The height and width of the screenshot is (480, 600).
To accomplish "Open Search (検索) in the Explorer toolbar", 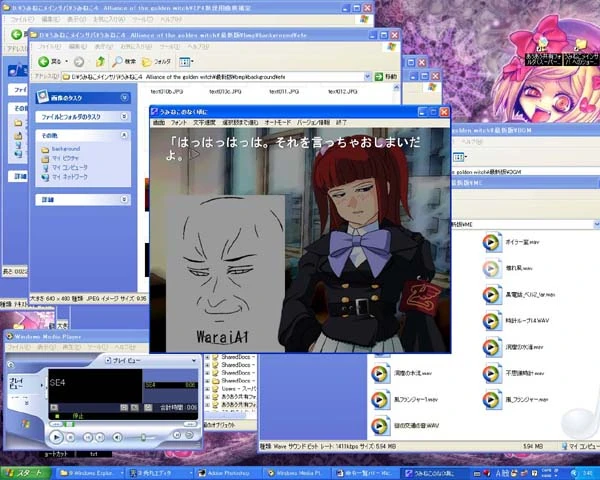I will [x=124, y=61].
